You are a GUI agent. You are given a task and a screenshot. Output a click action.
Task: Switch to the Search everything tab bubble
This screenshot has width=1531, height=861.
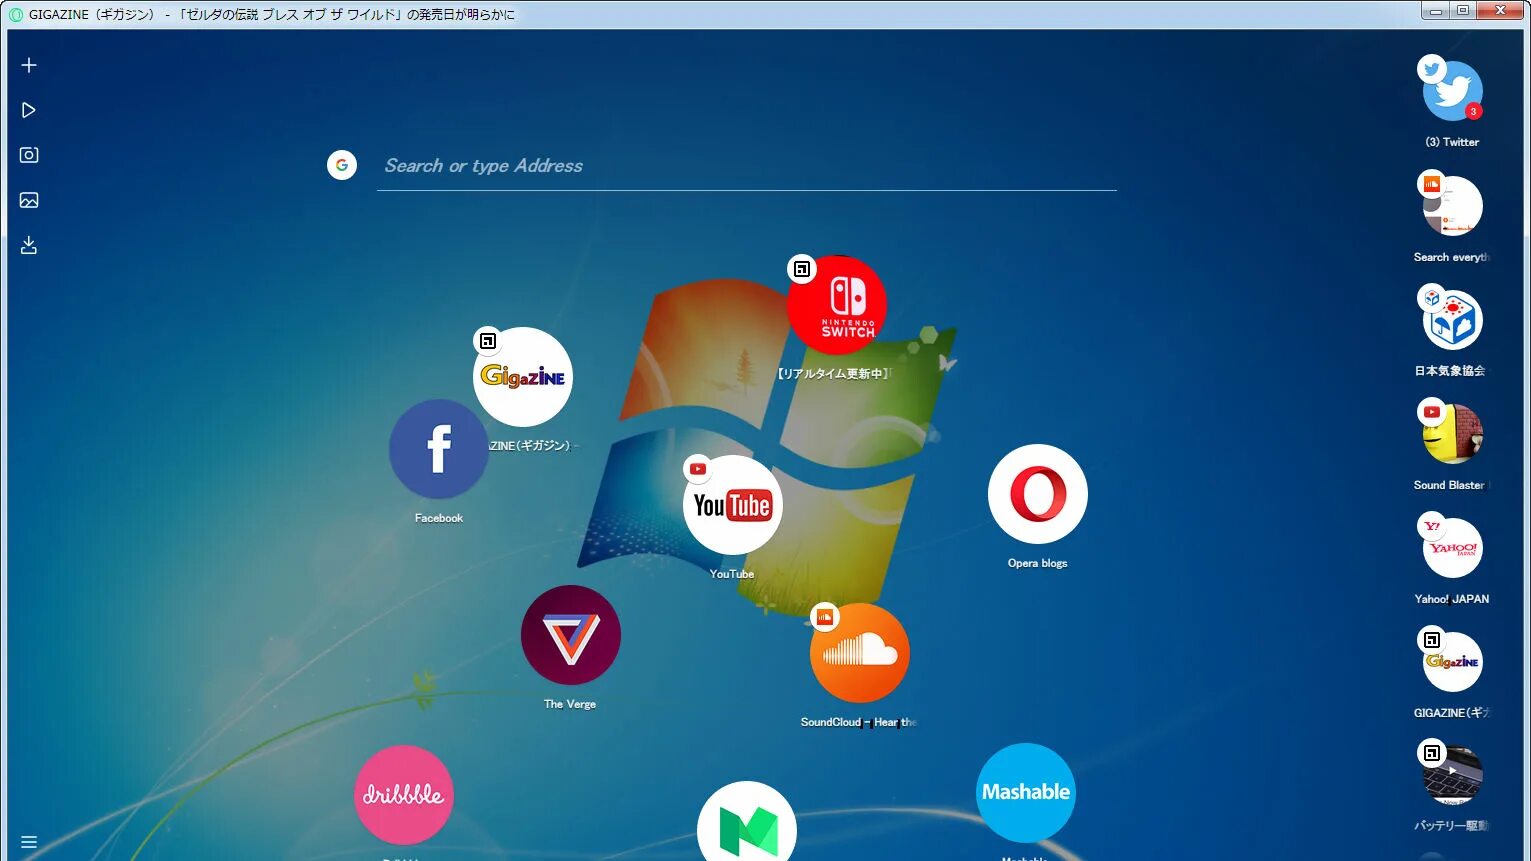click(1453, 206)
